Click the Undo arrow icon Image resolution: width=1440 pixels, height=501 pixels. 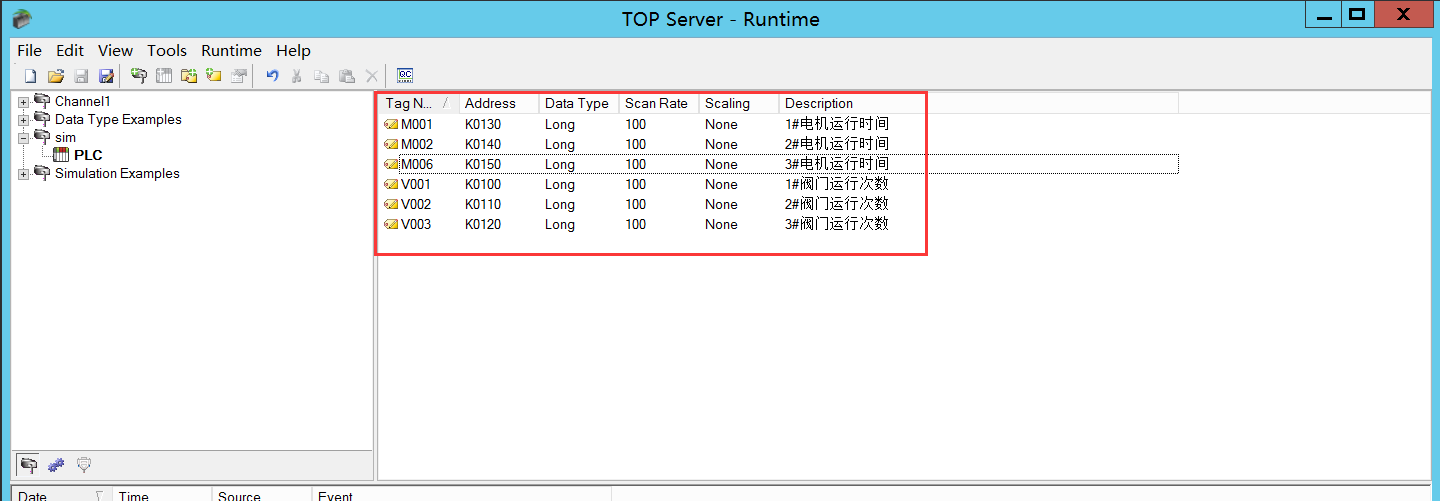[272, 76]
